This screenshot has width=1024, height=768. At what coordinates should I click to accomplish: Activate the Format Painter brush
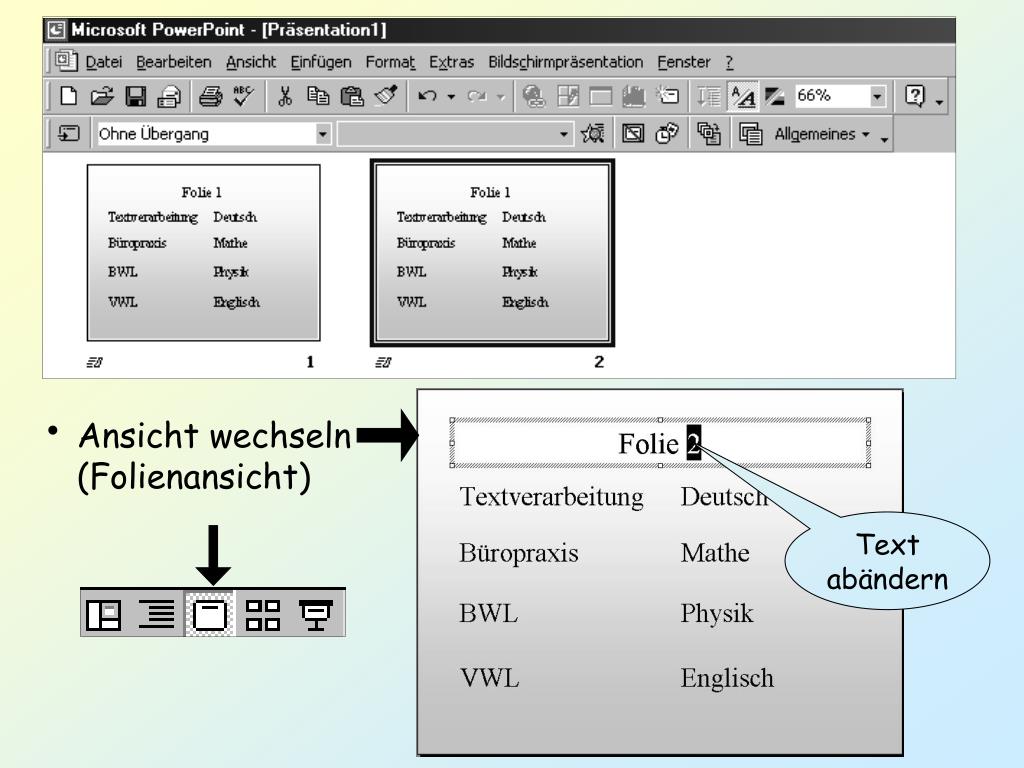tap(387, 96)
